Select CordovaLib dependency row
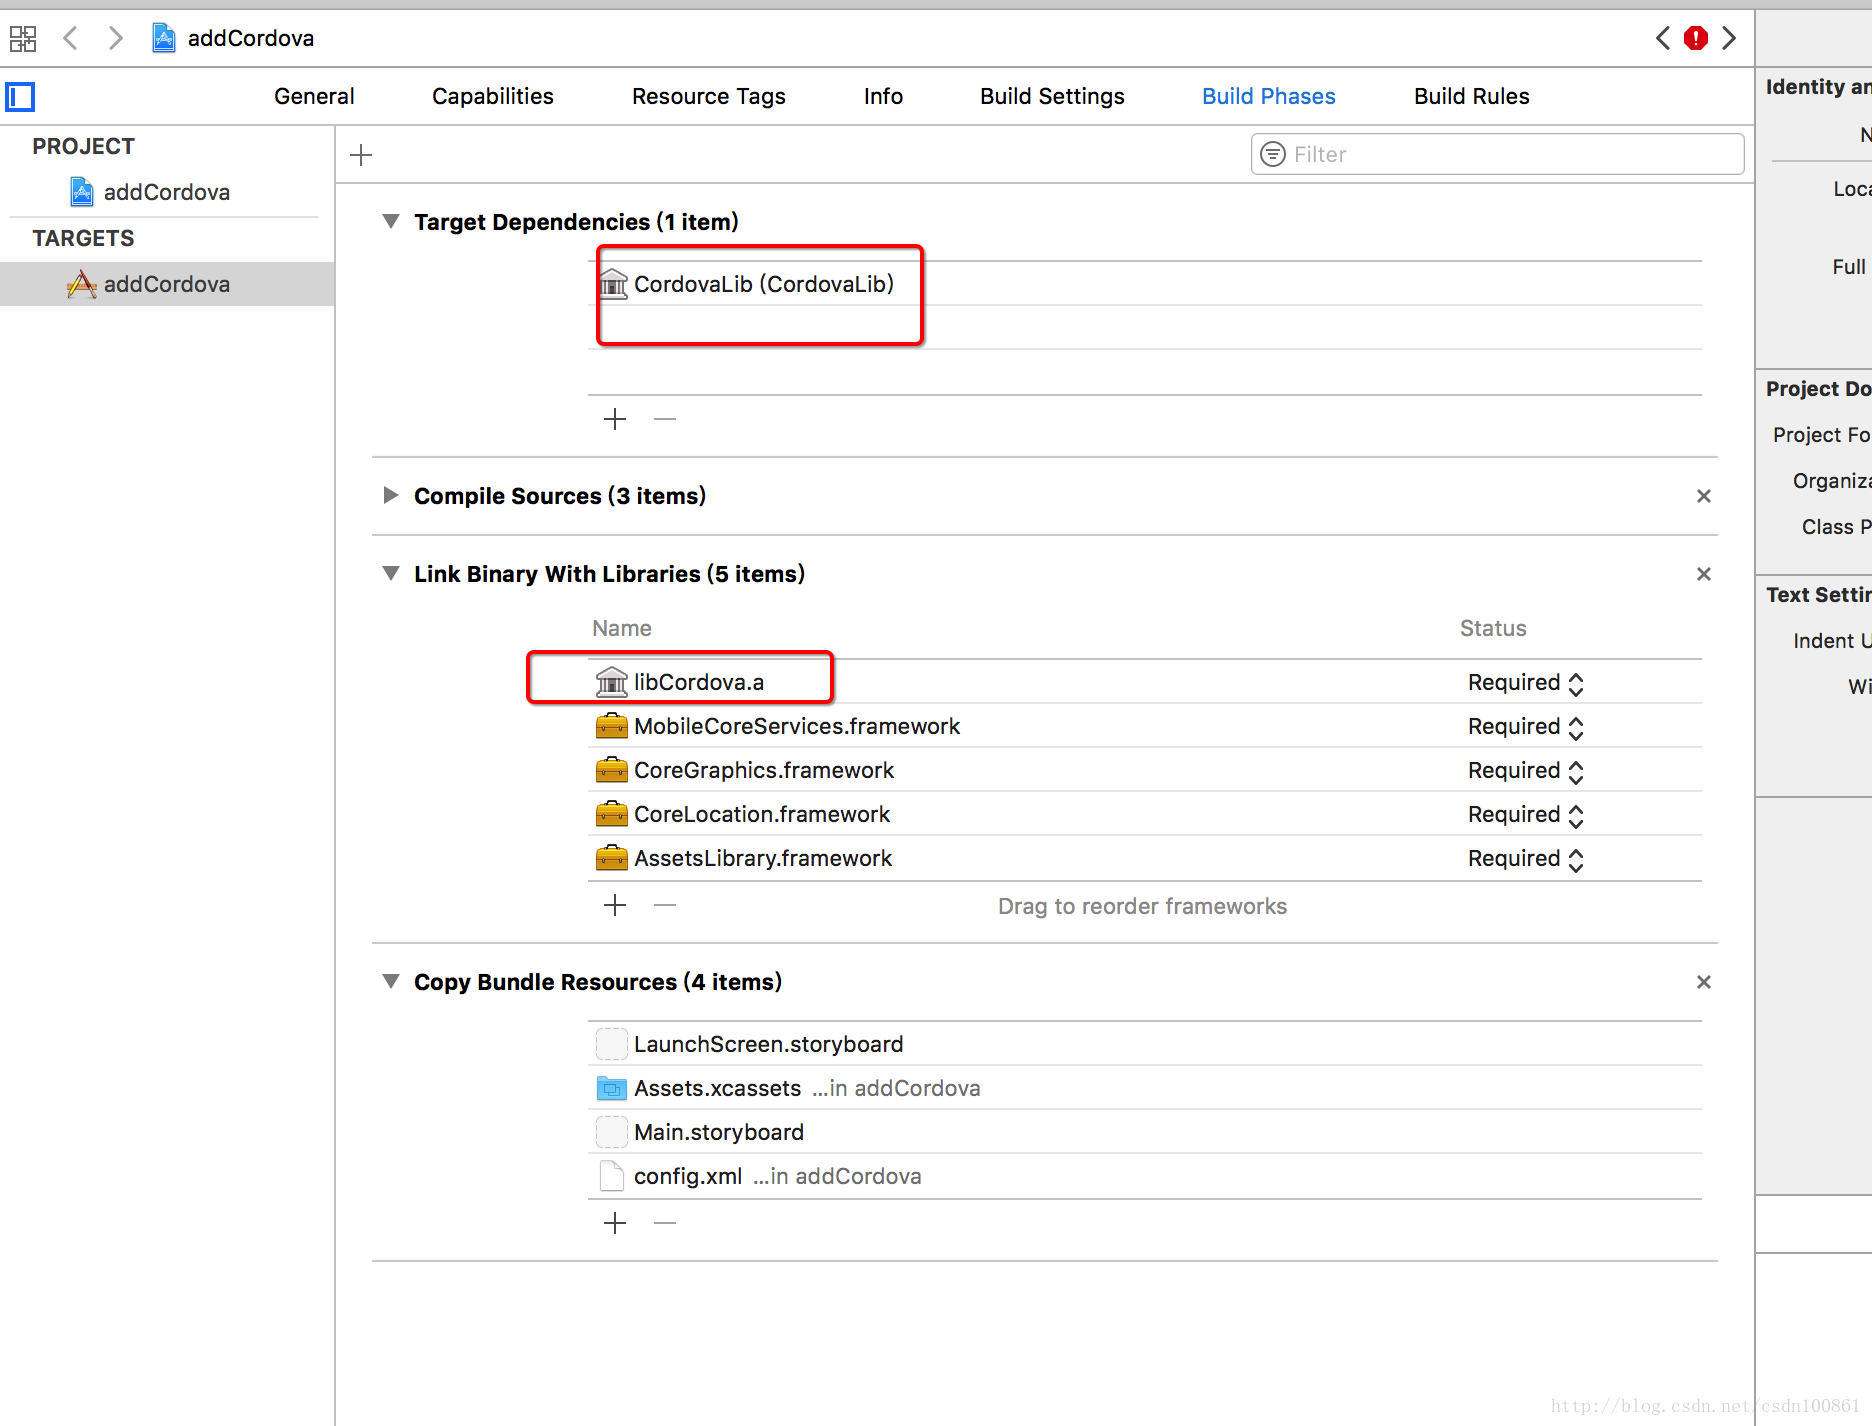Viewport: 1872px width, 1426px height. [x=1145, y=284]
